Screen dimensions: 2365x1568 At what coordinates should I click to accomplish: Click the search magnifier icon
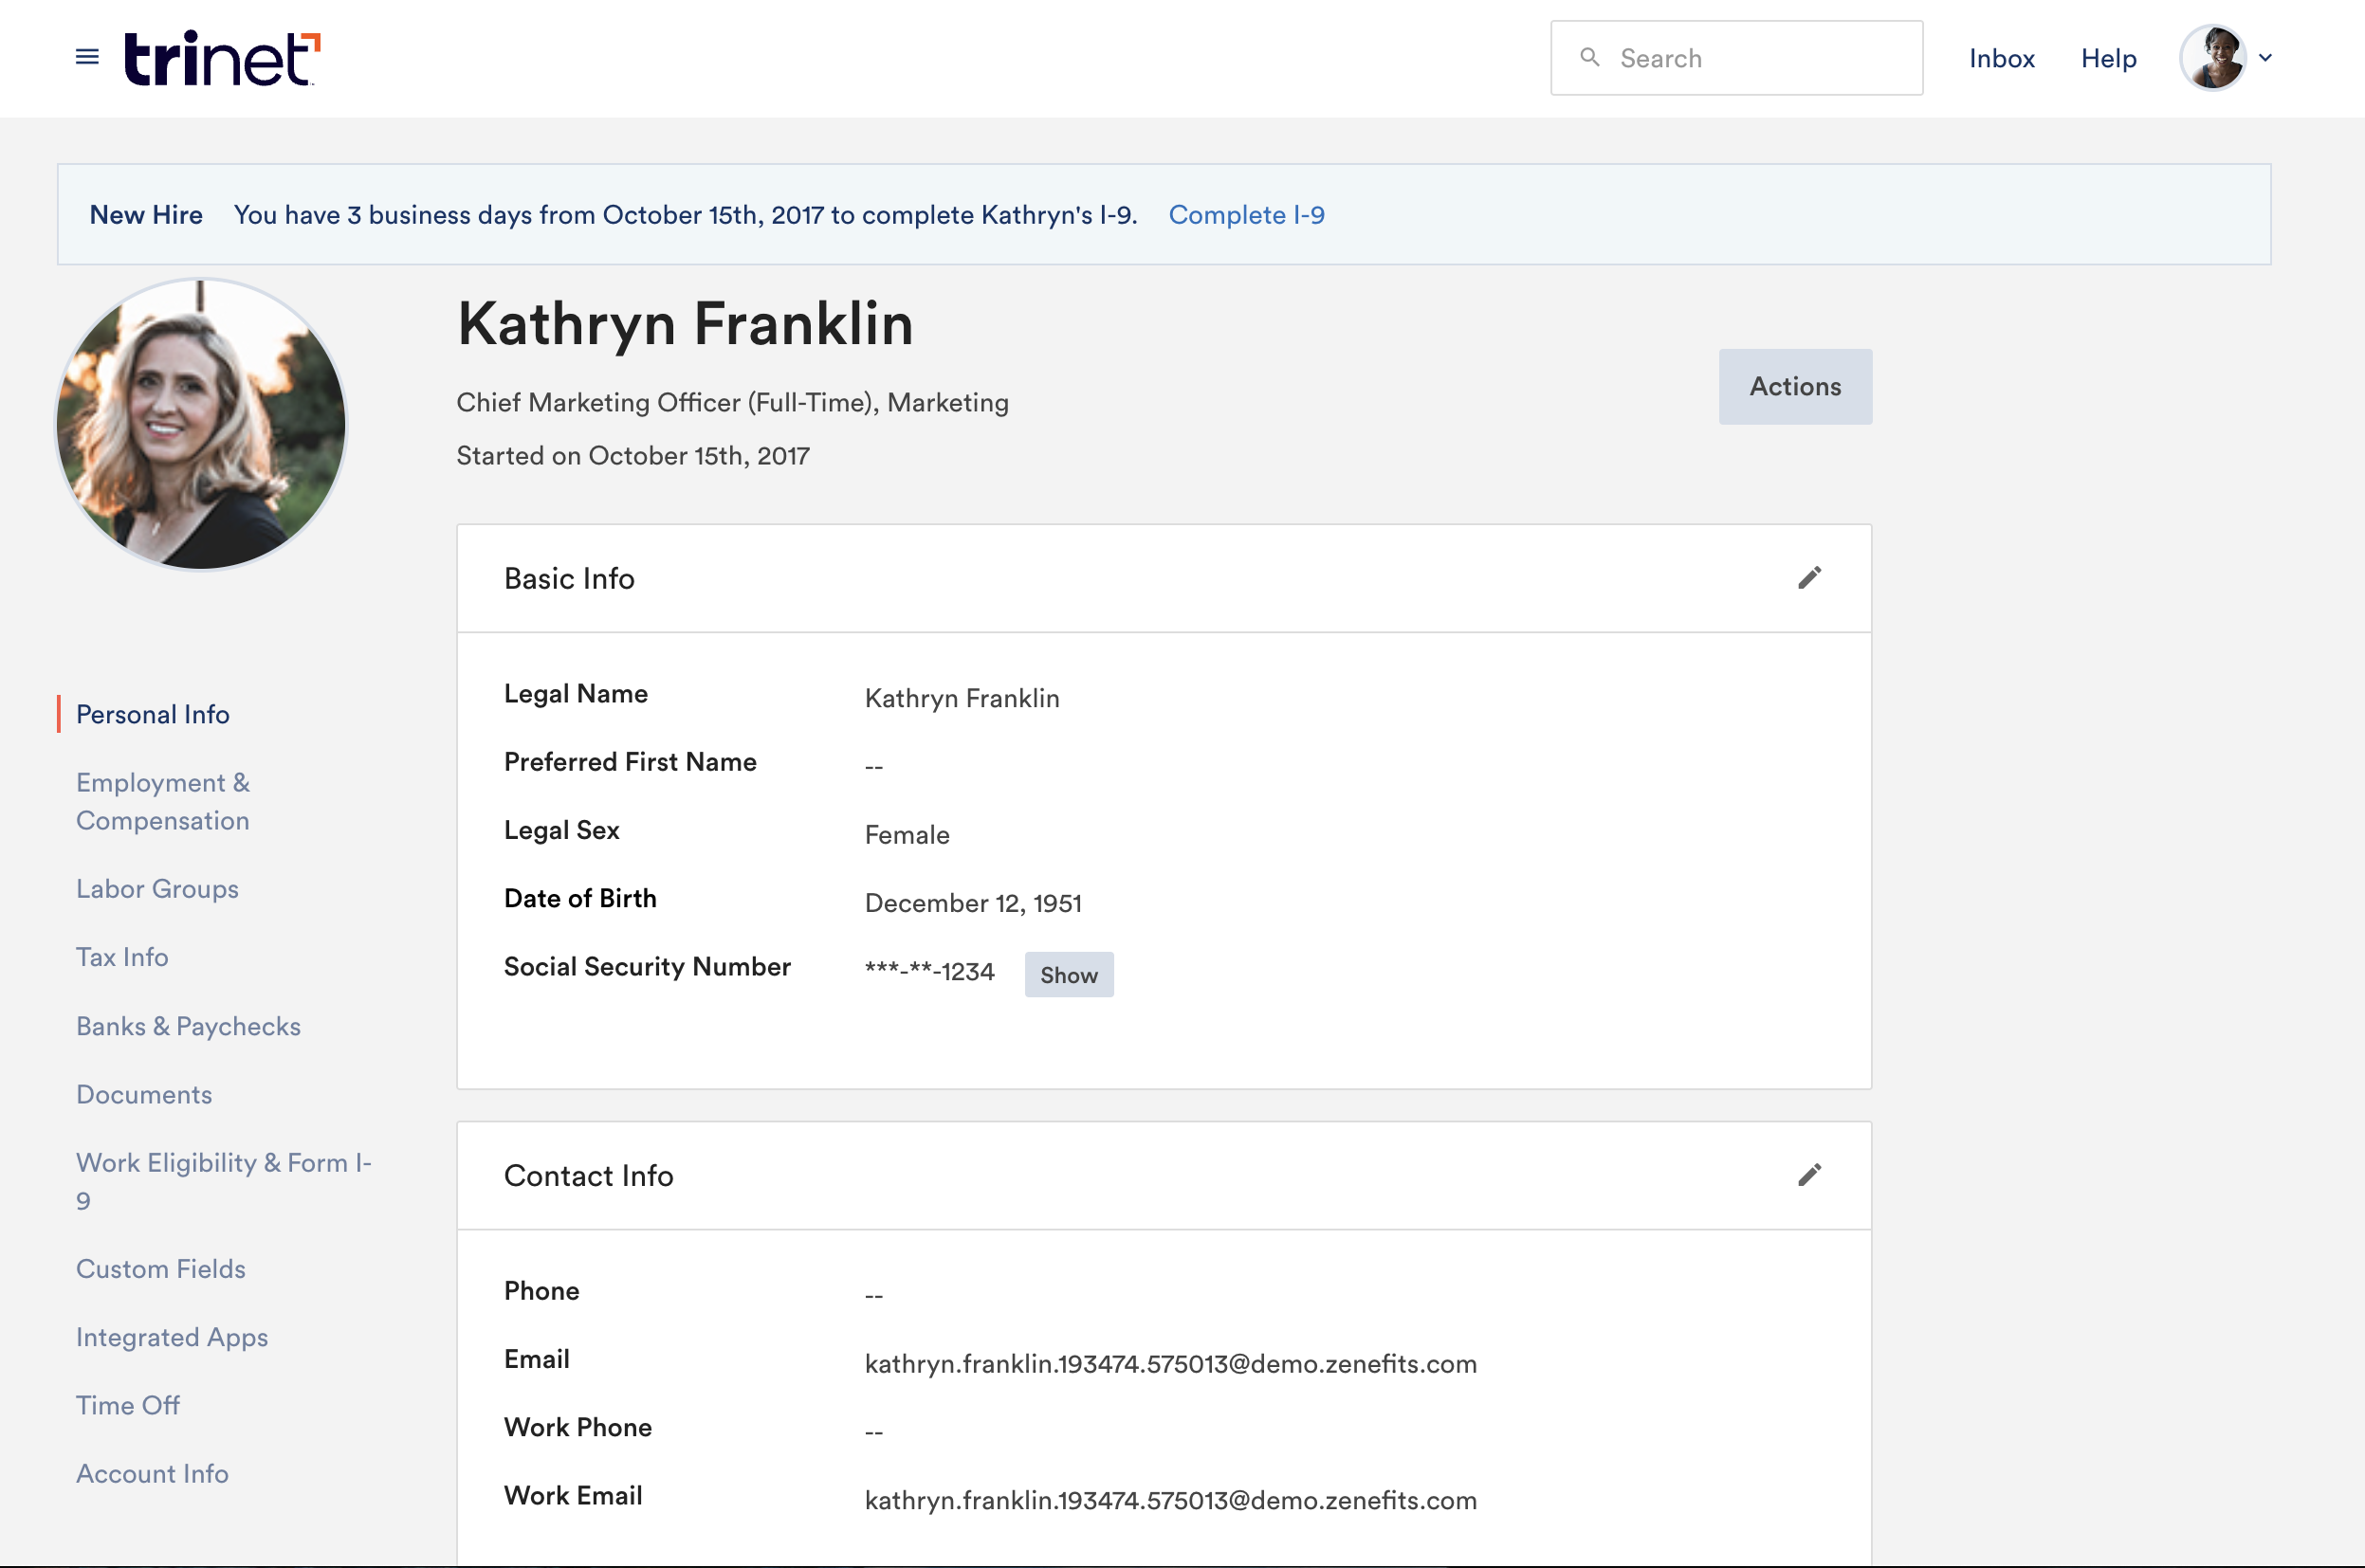(1589, 57)
